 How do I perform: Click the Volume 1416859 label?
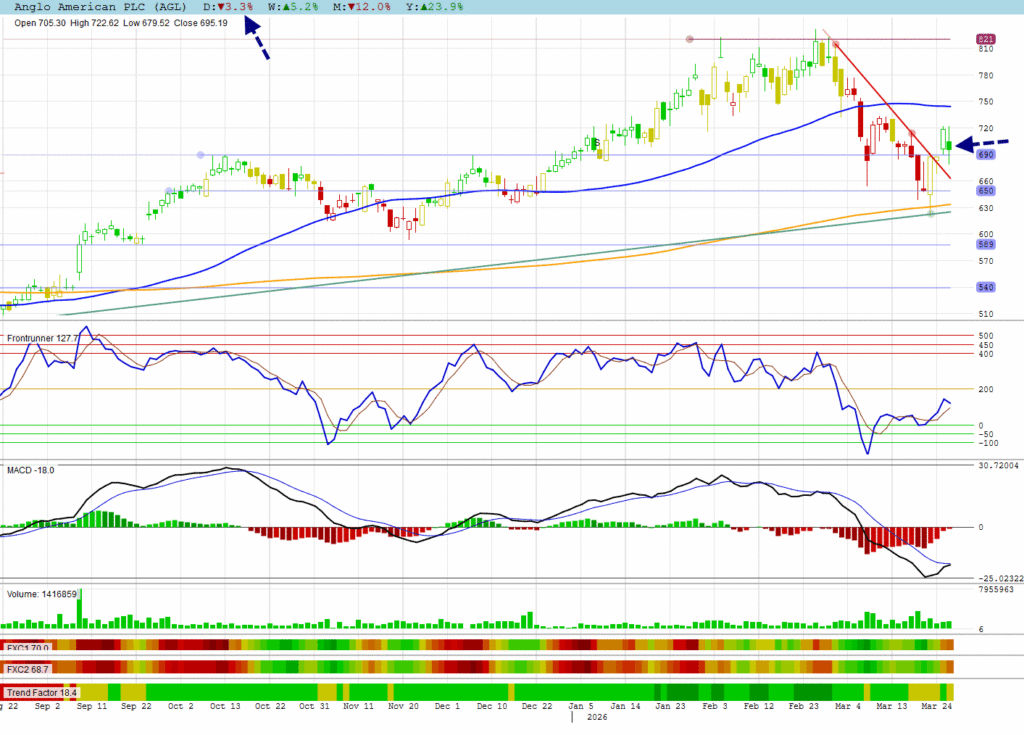tap(42, 593)
